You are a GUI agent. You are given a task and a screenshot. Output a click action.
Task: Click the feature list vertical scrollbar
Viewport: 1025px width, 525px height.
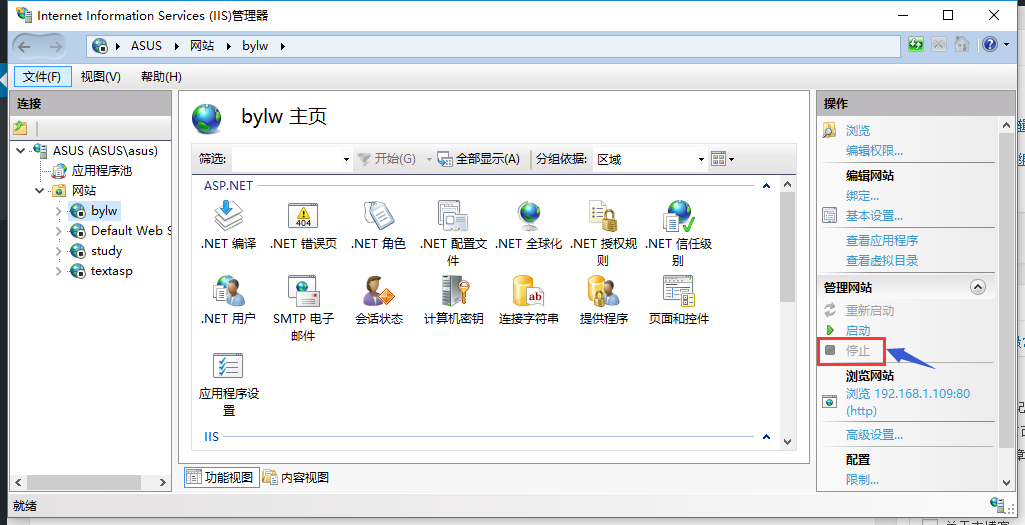click(x=787, y=247)
